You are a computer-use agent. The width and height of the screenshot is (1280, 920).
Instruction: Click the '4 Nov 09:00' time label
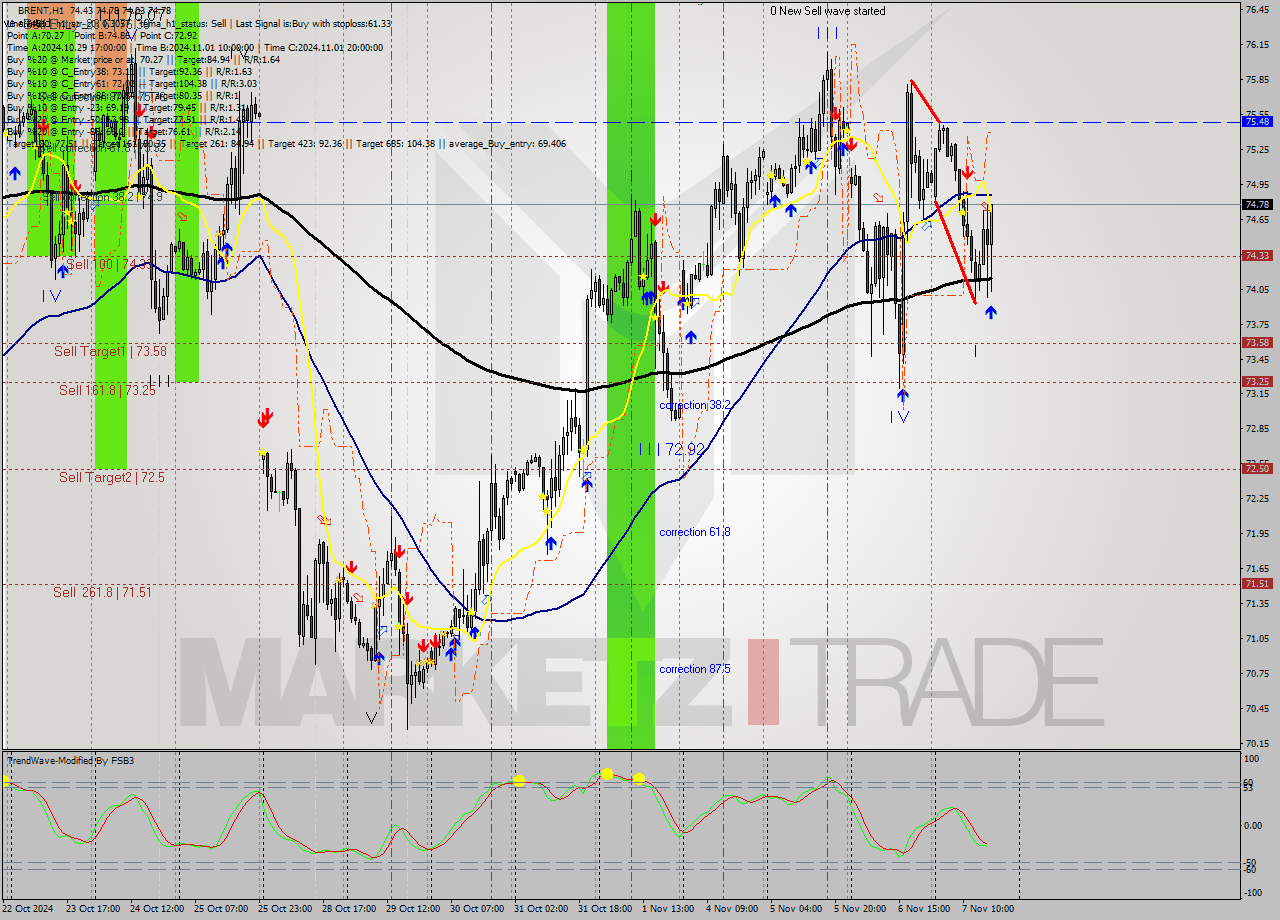click(732, 909)
